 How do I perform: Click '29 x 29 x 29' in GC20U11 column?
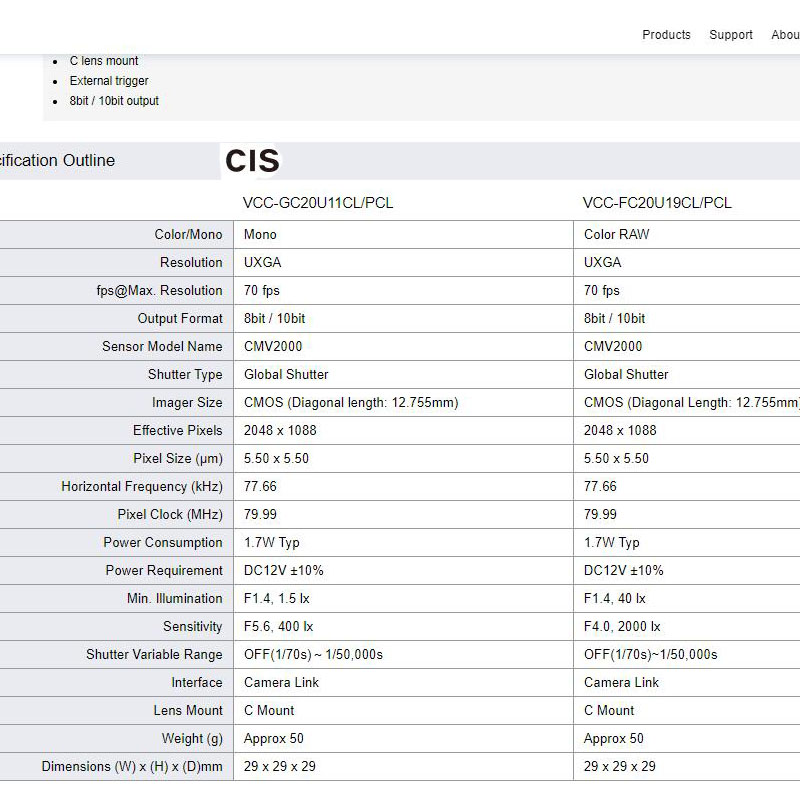coord(280,766)
